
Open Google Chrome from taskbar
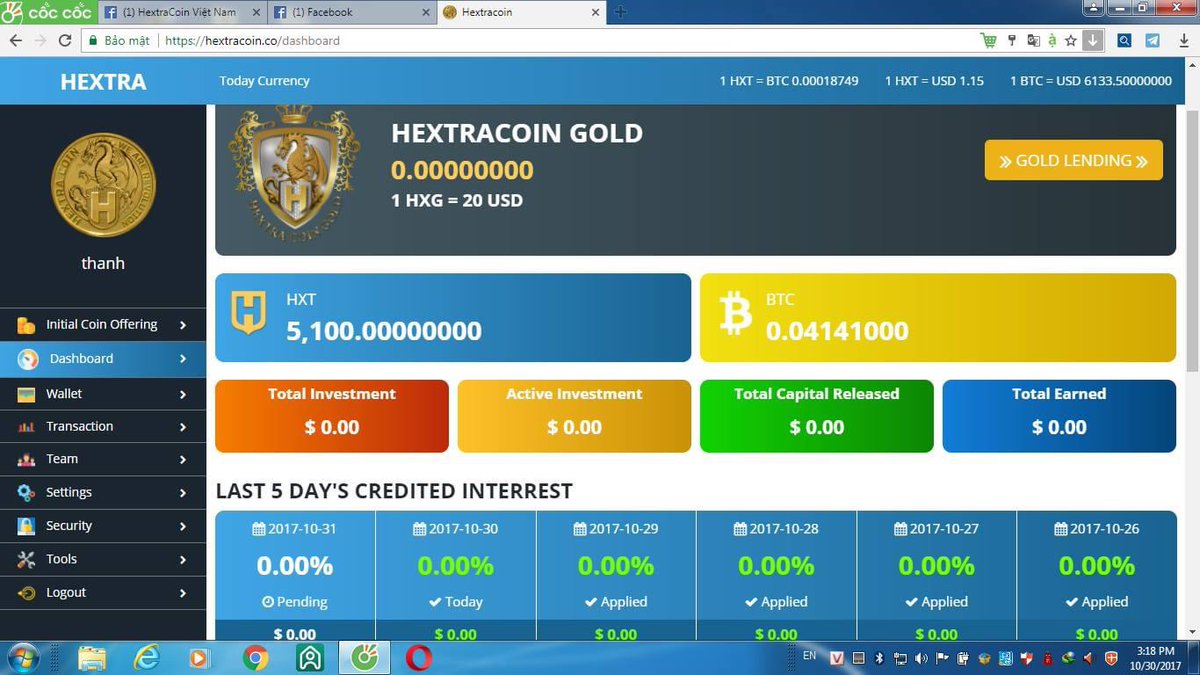[x=255, y=658]
